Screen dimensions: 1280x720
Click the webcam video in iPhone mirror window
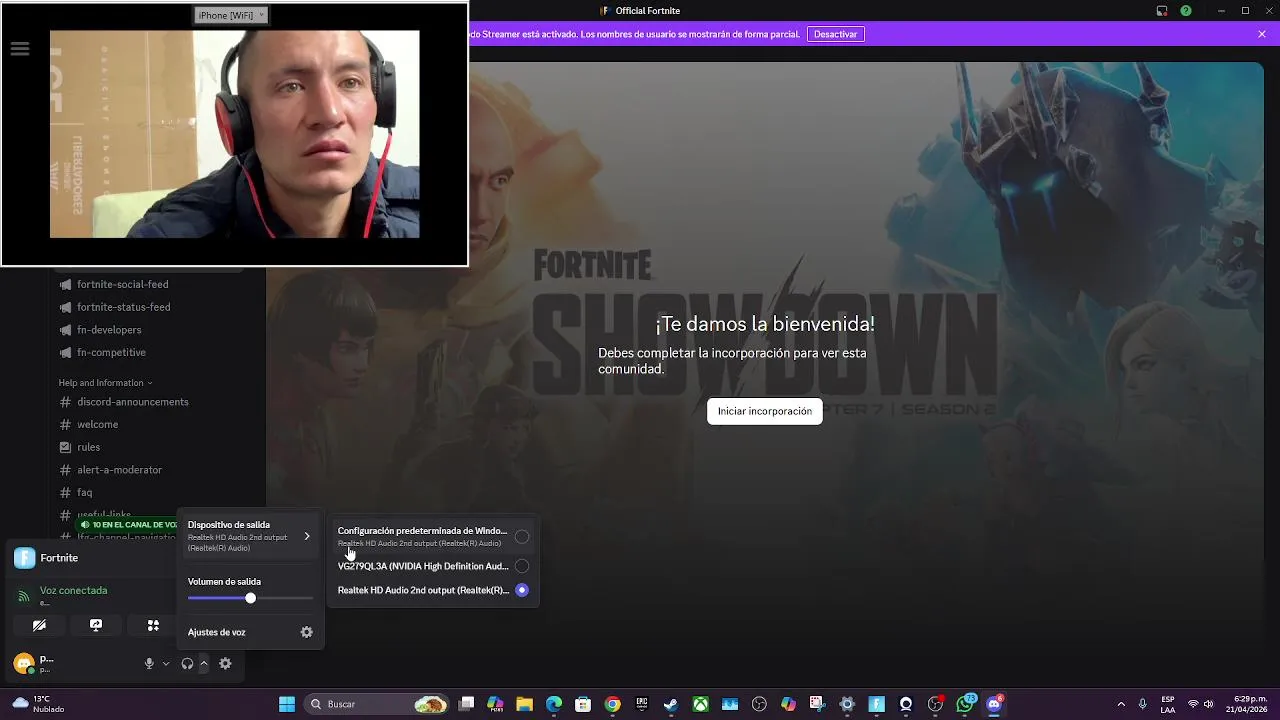point(235,134)
